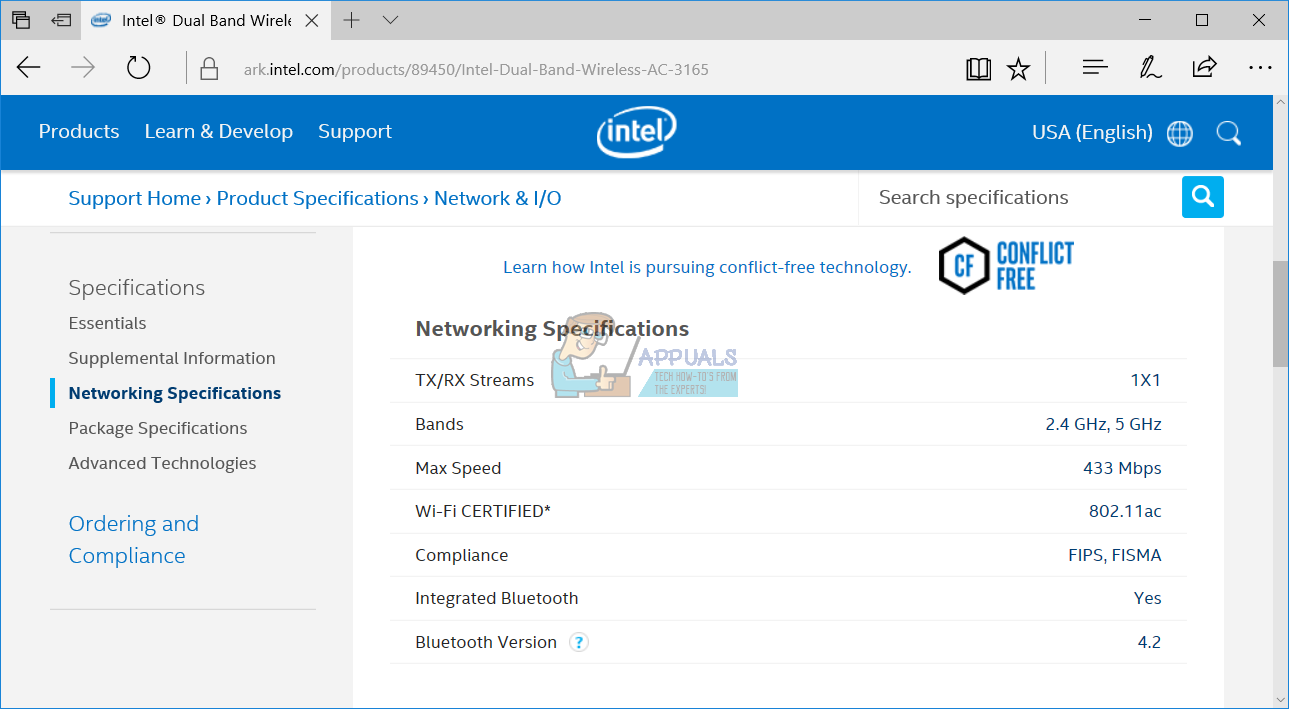Click the Share icon in Edge toolbar
Screen dimensions: 1289x709
click(1204, 68)
